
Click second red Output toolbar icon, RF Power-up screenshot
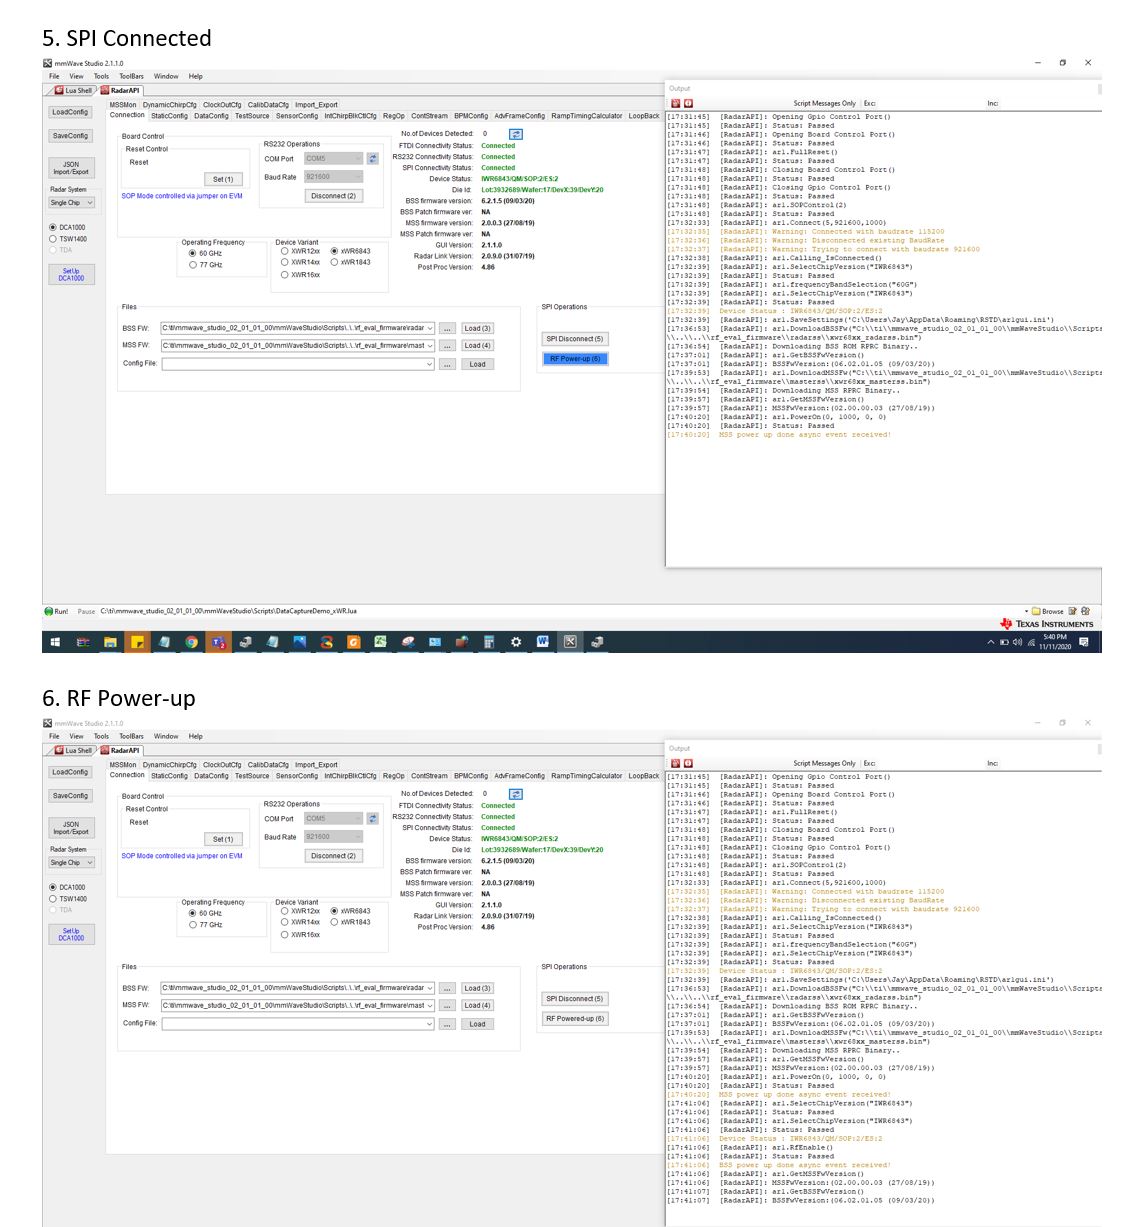point(687,763)
